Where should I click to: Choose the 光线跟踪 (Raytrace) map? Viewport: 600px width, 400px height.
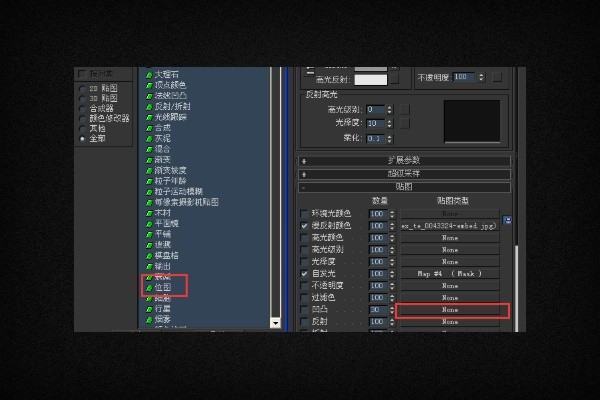click(x=170, y=116)
